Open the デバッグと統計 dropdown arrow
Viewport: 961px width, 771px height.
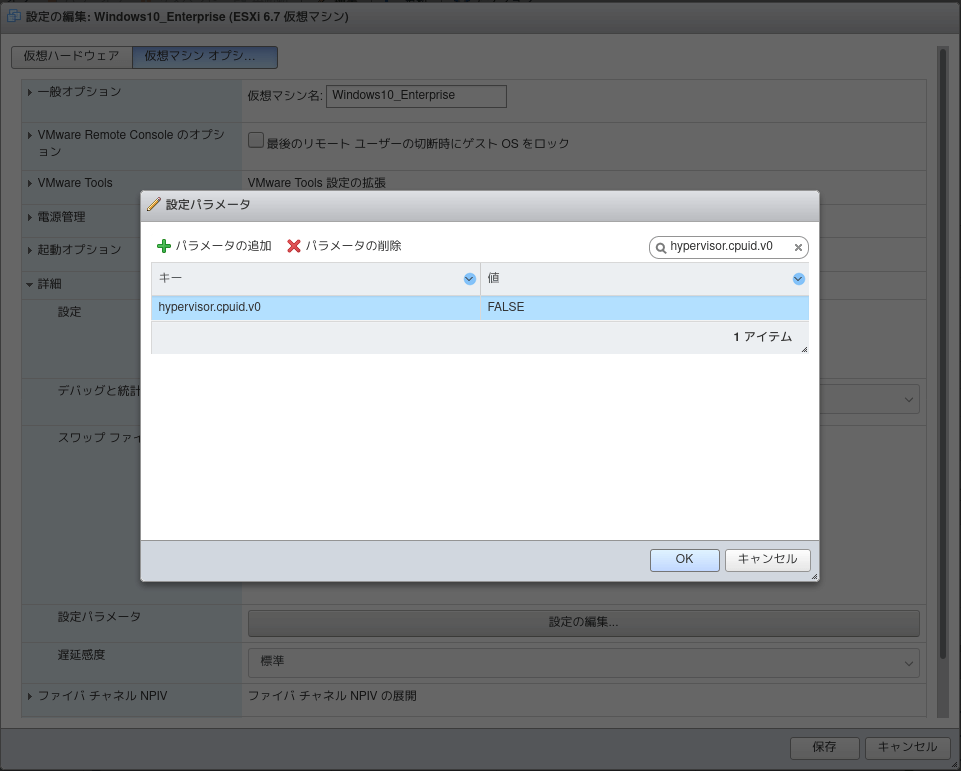tap(908, 400)
